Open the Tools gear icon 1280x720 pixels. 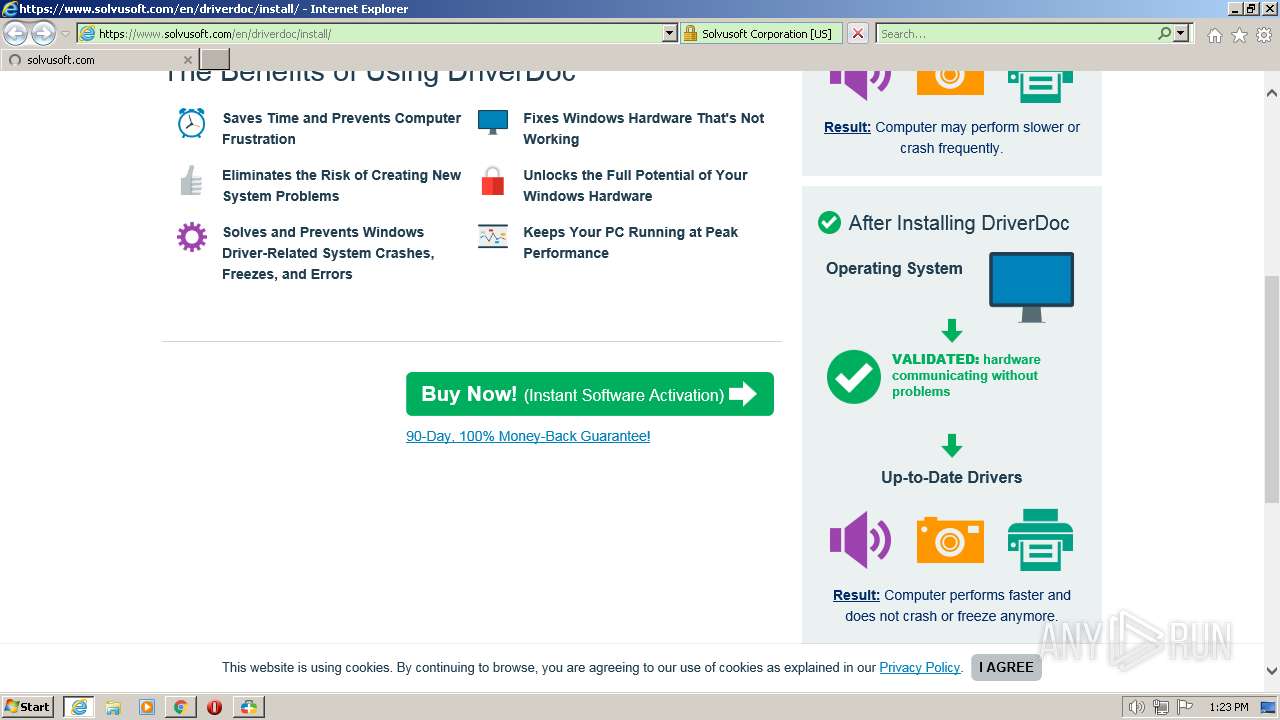1264,35
